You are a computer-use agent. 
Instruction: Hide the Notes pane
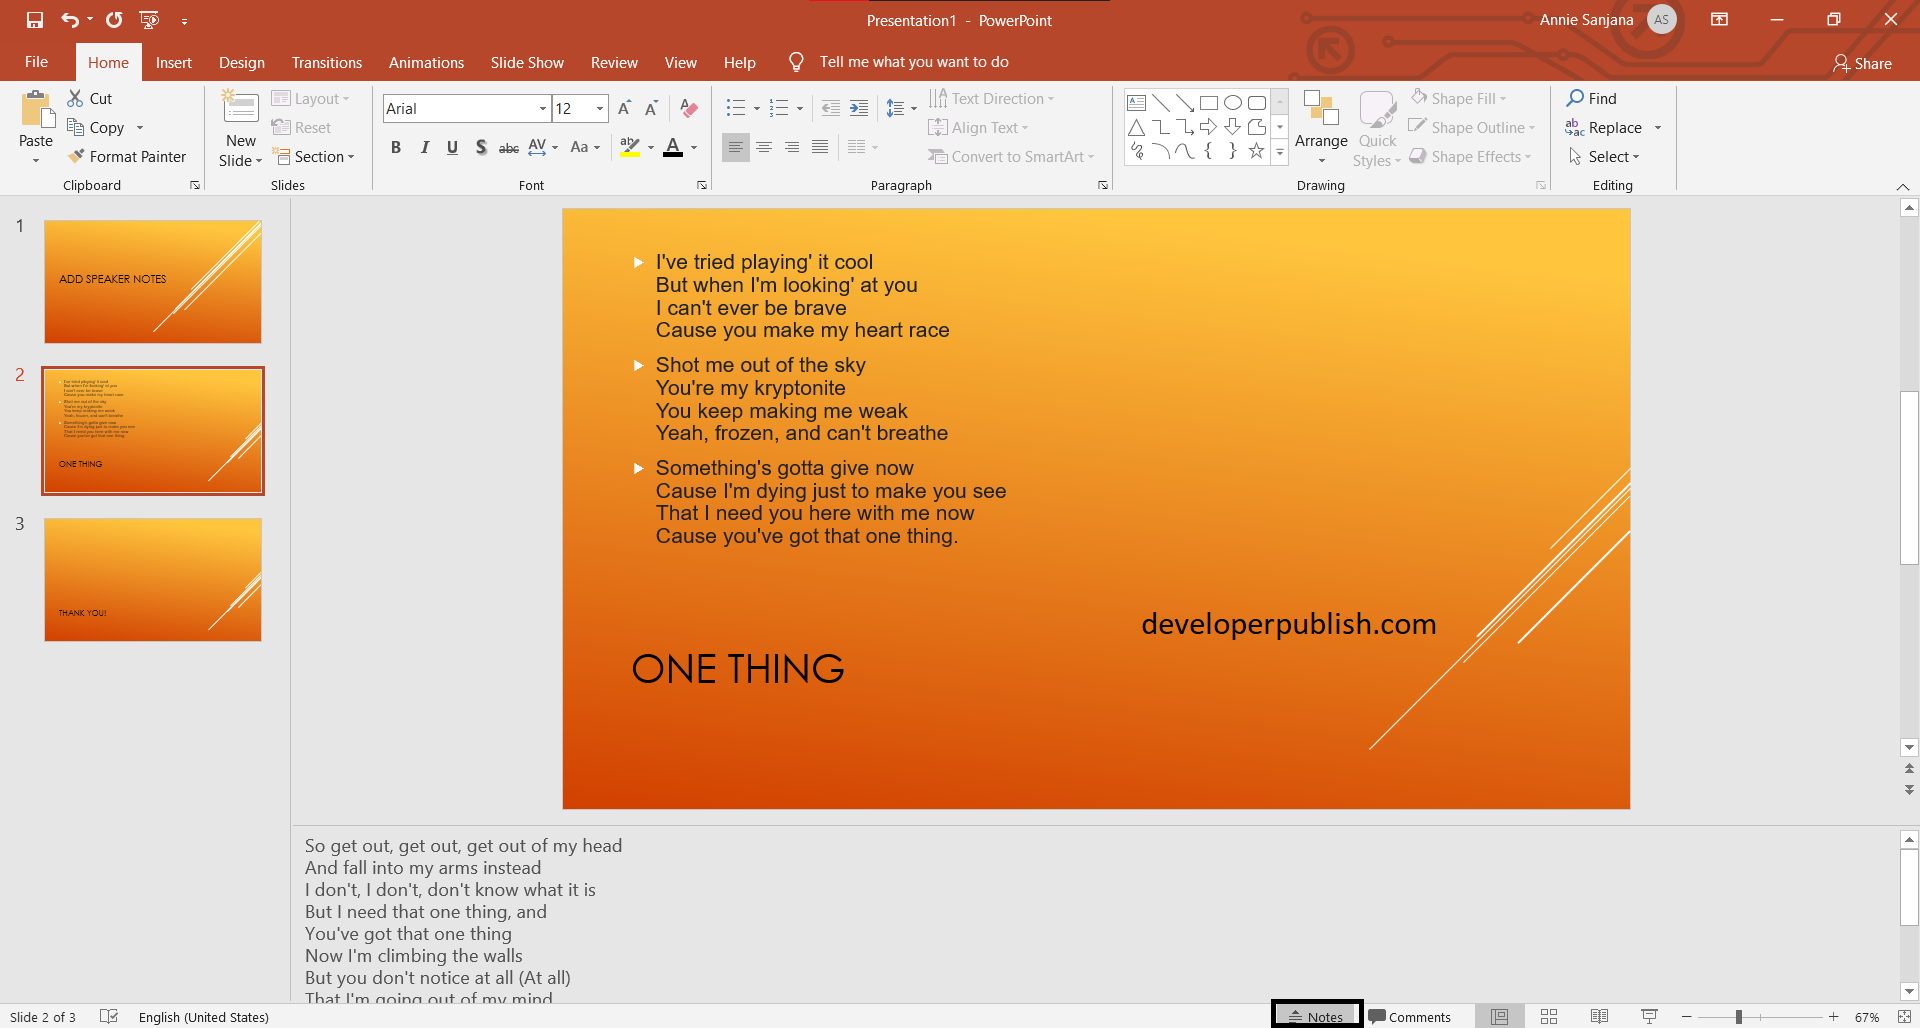pyautogui.click(x=1316, y=1015)
